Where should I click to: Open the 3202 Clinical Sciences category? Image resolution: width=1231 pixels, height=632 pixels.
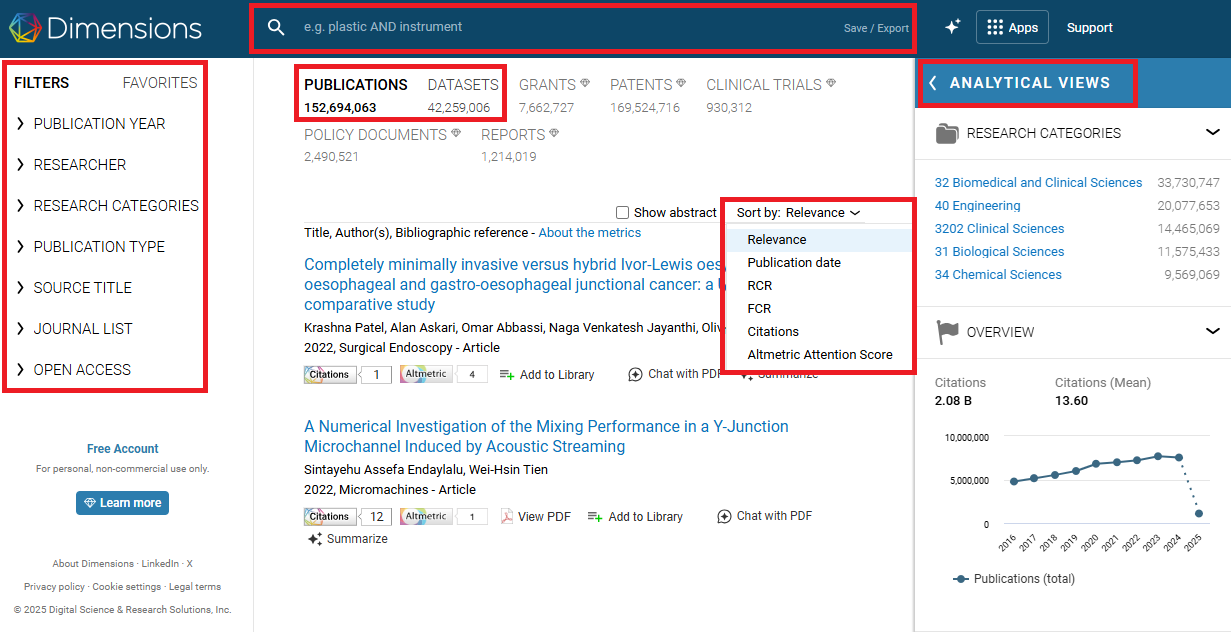point(999,228)
